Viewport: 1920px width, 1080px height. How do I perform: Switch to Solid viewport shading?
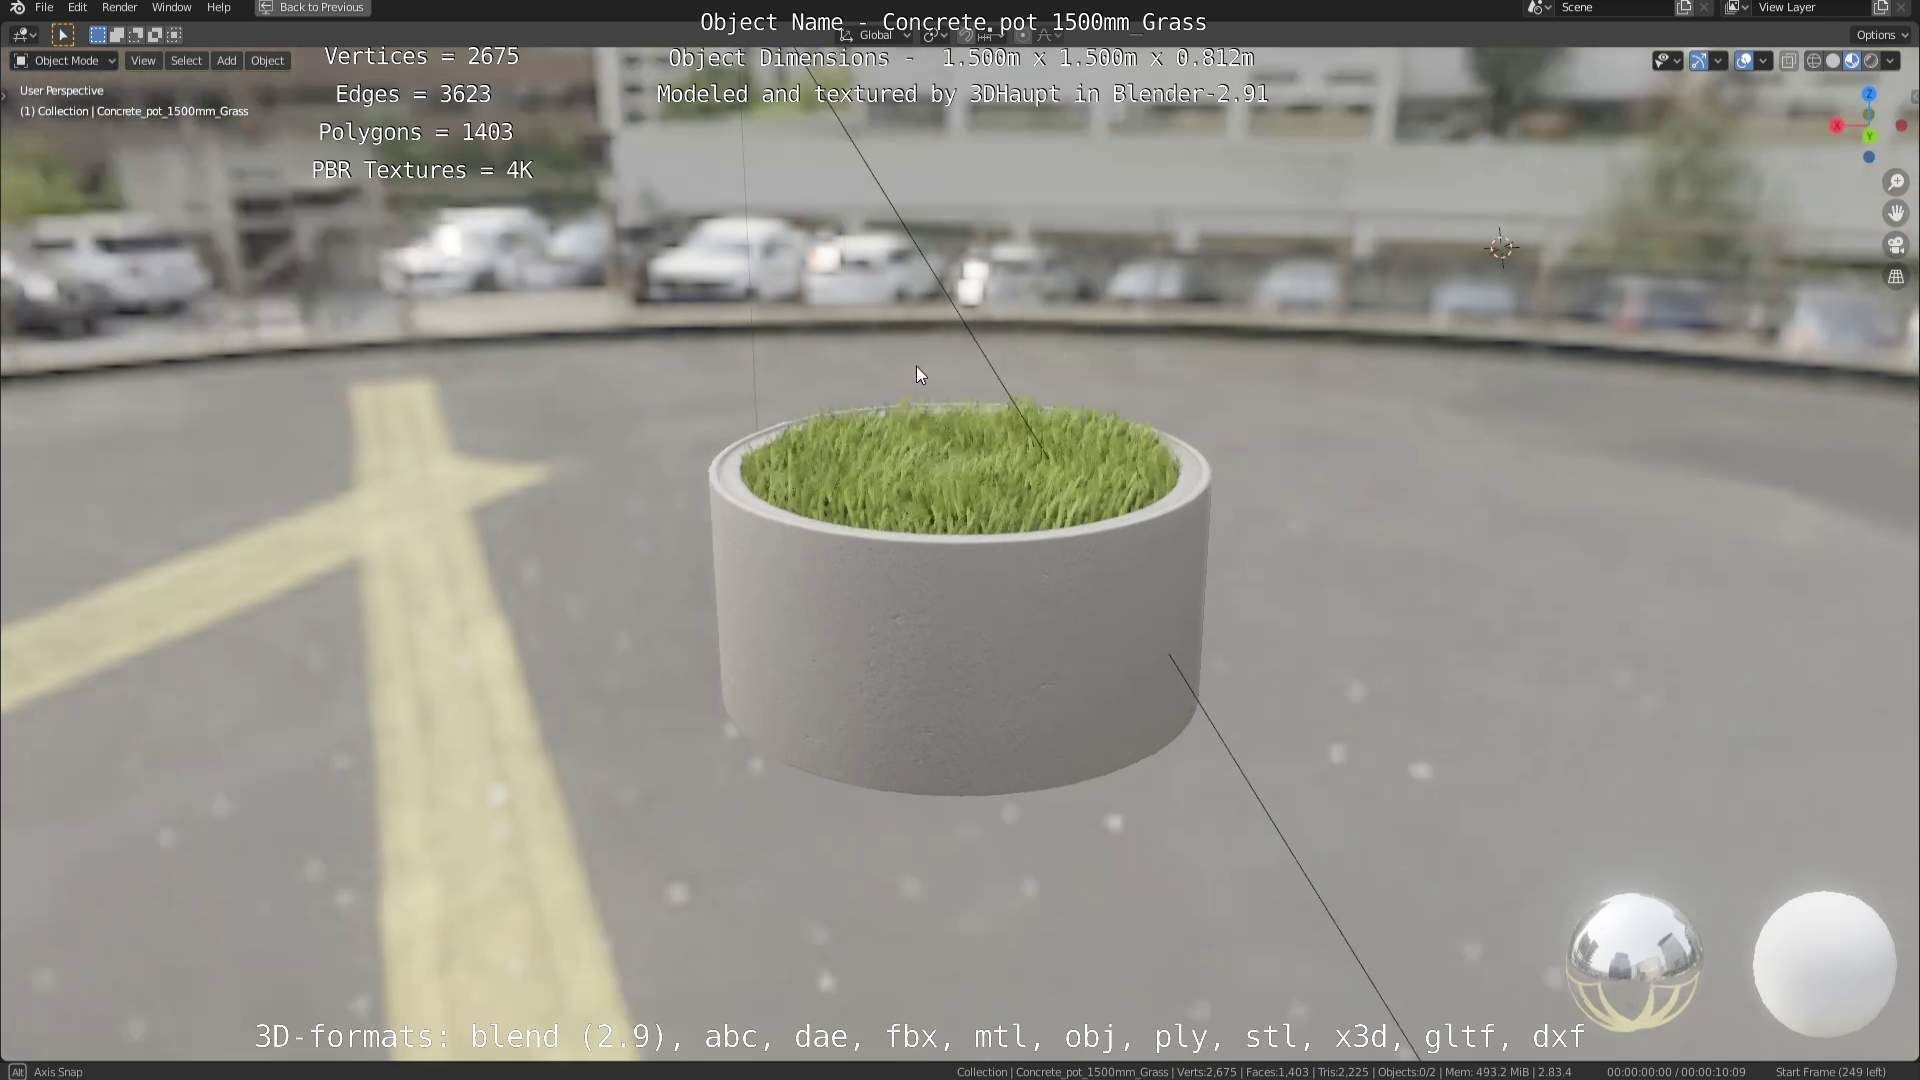click(1832, 61)
